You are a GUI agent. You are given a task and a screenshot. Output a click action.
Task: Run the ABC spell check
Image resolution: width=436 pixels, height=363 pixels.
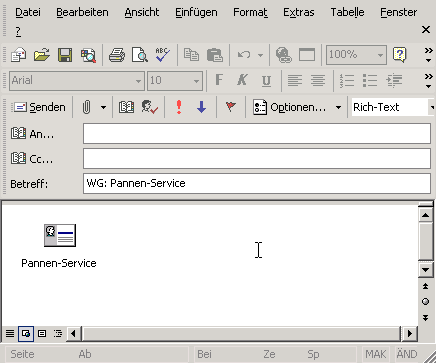coord(163,55)
